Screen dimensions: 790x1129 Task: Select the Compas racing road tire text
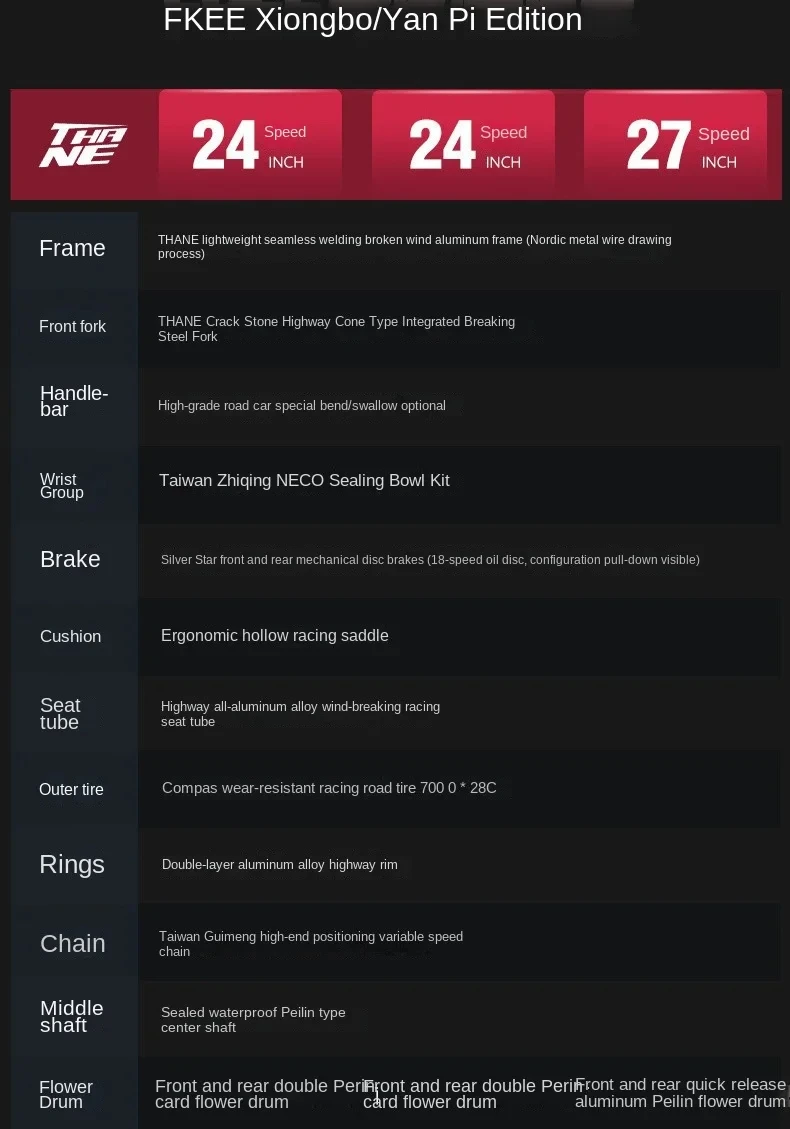pyautogui.click(x=329, y=788)
